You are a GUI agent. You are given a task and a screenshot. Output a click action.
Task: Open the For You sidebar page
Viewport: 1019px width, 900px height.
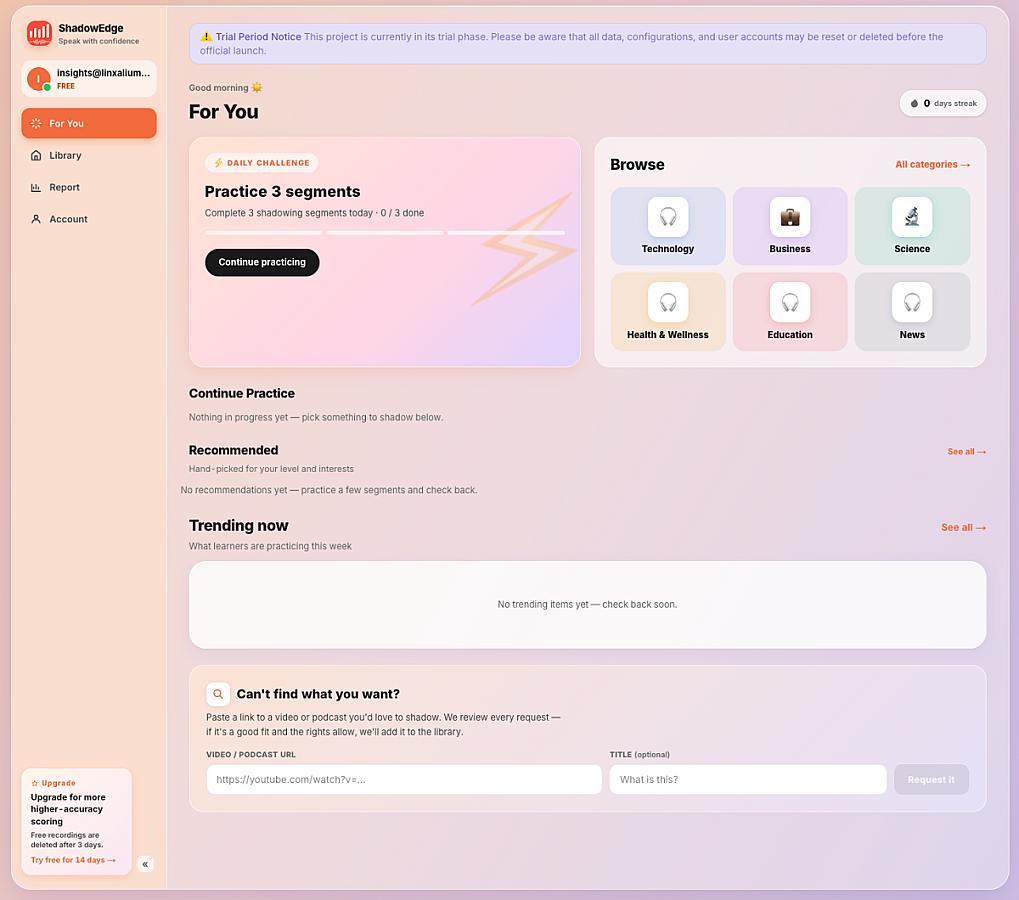[x=88, y=123]
